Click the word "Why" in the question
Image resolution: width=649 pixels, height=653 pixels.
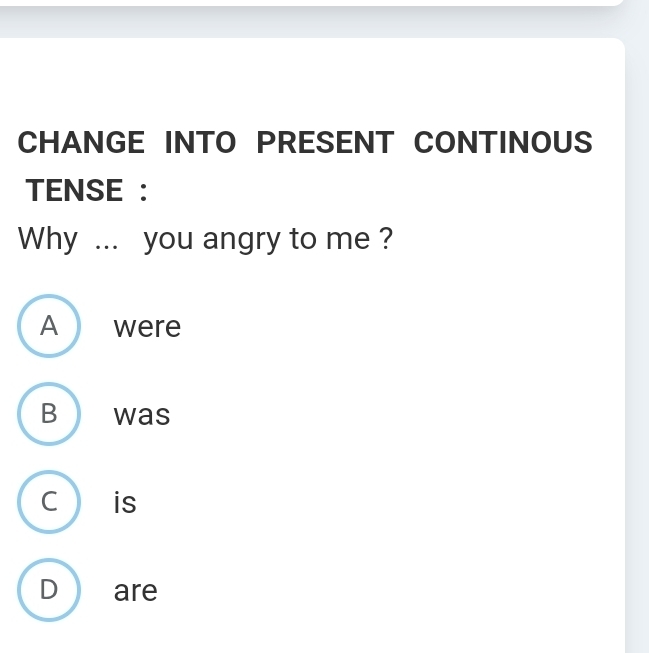point(48,240)
